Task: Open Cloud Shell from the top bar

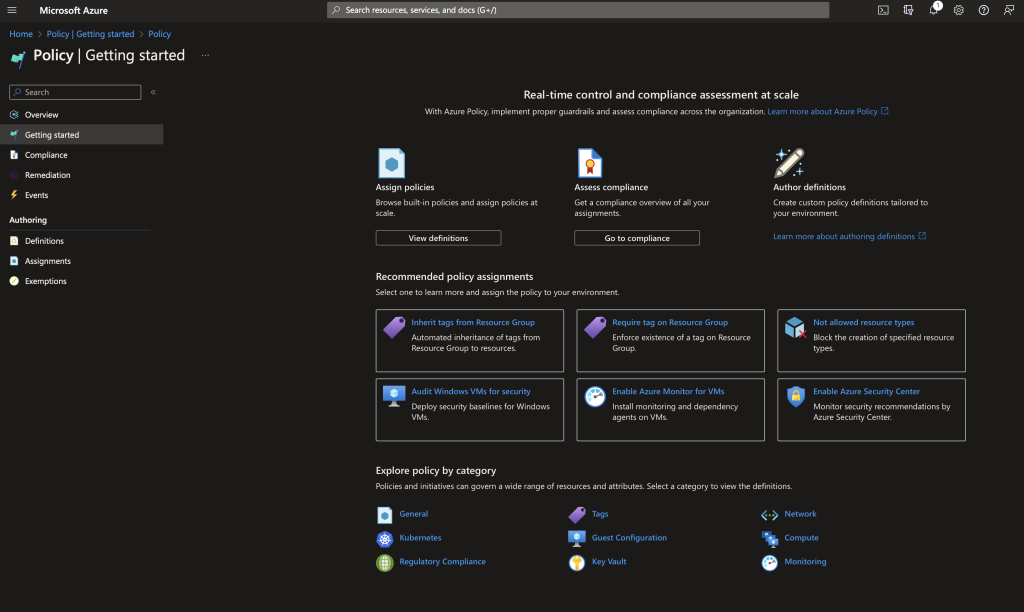Action: pyautogui.click(x=883, y=10)
